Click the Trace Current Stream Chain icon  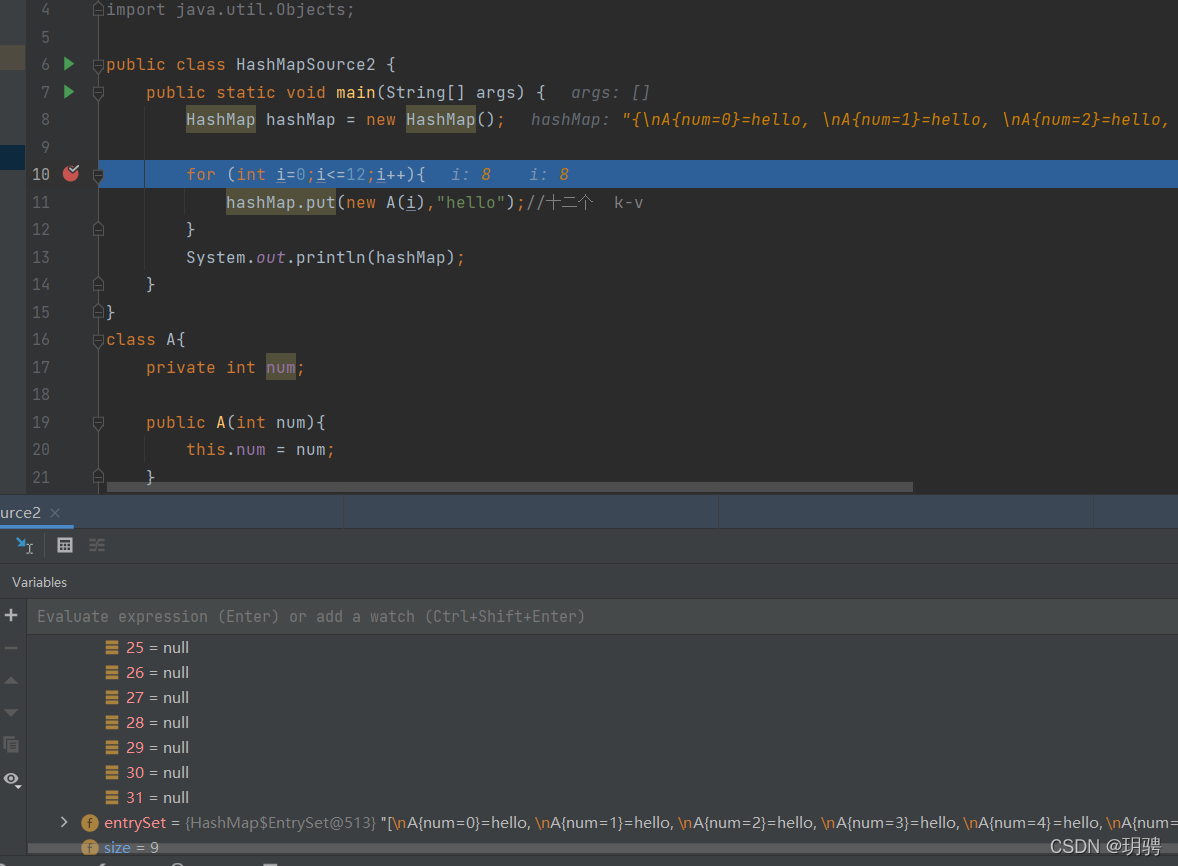97,545
